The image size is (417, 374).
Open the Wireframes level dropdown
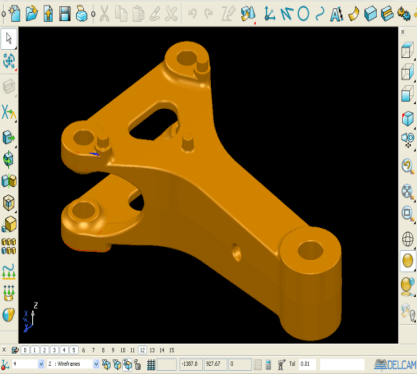click(x=73, y=364)
